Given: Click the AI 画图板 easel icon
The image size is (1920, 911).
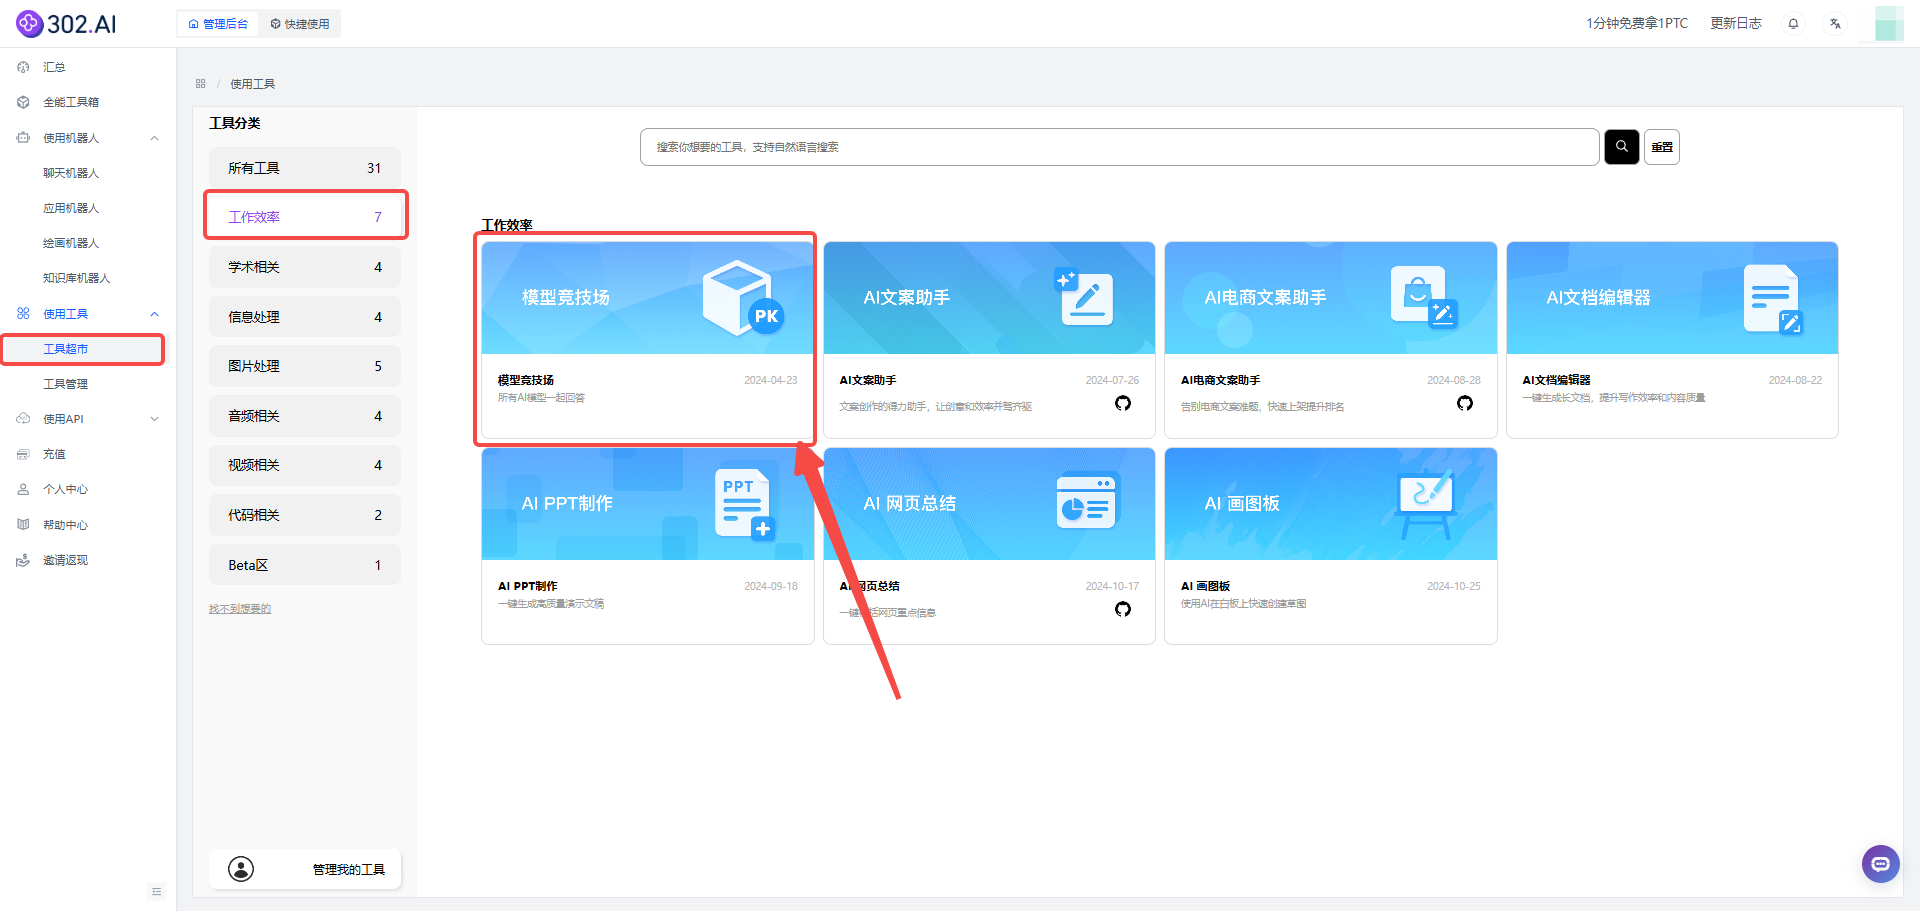Looking at the screenshot, I should (1426, 503).
